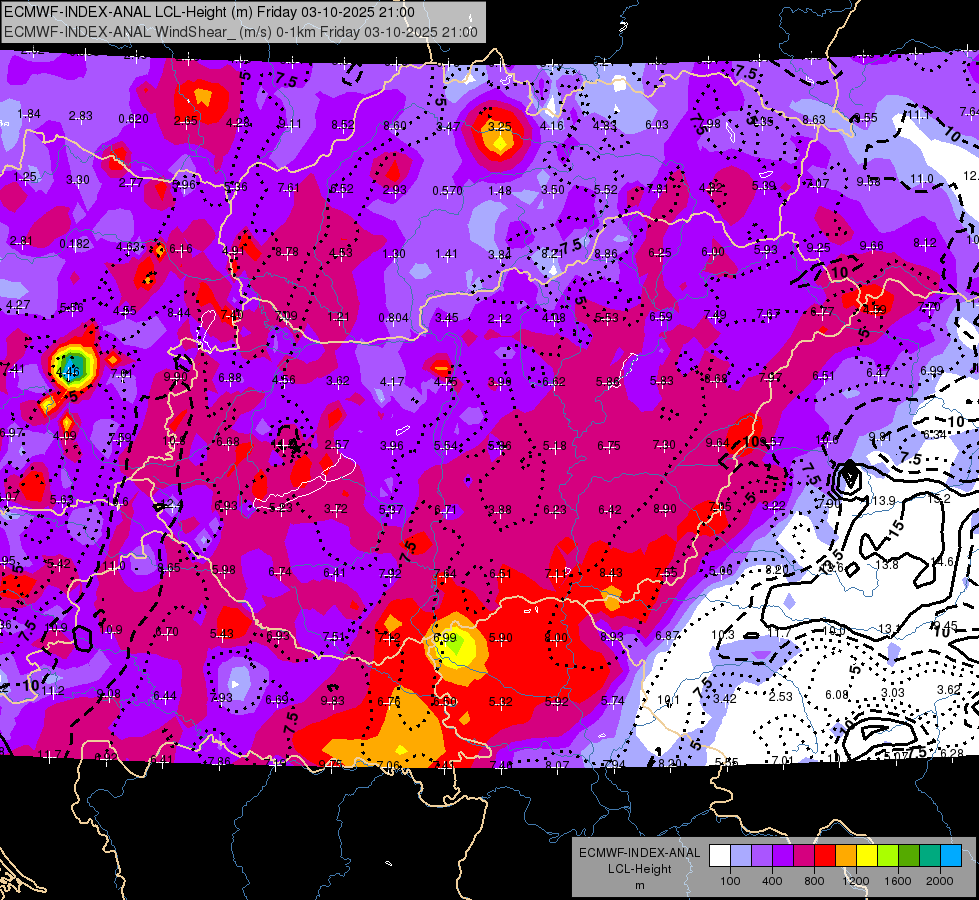Click the legend label 1600
Image resolution: width=979 pixels, height=900 pixels.
898,881
